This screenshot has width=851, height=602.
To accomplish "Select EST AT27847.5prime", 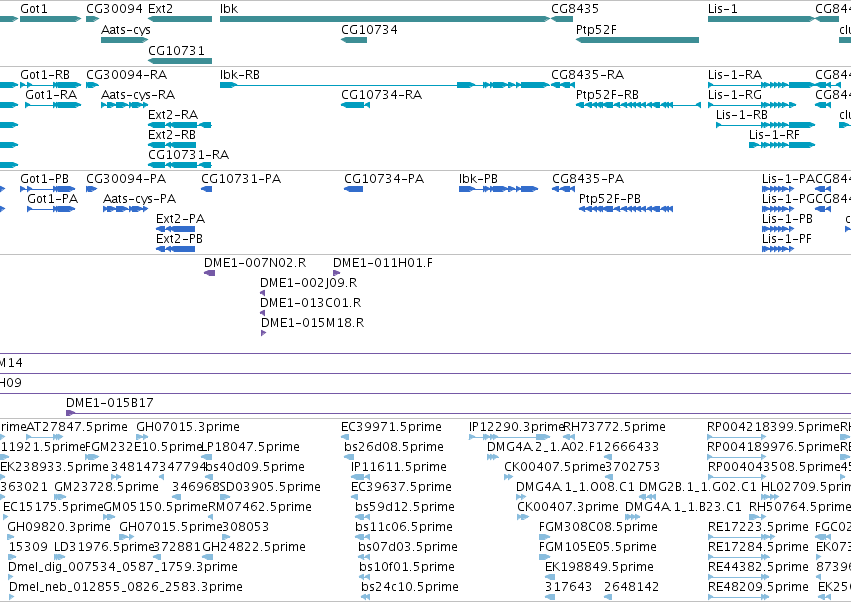I will [45, 437].
